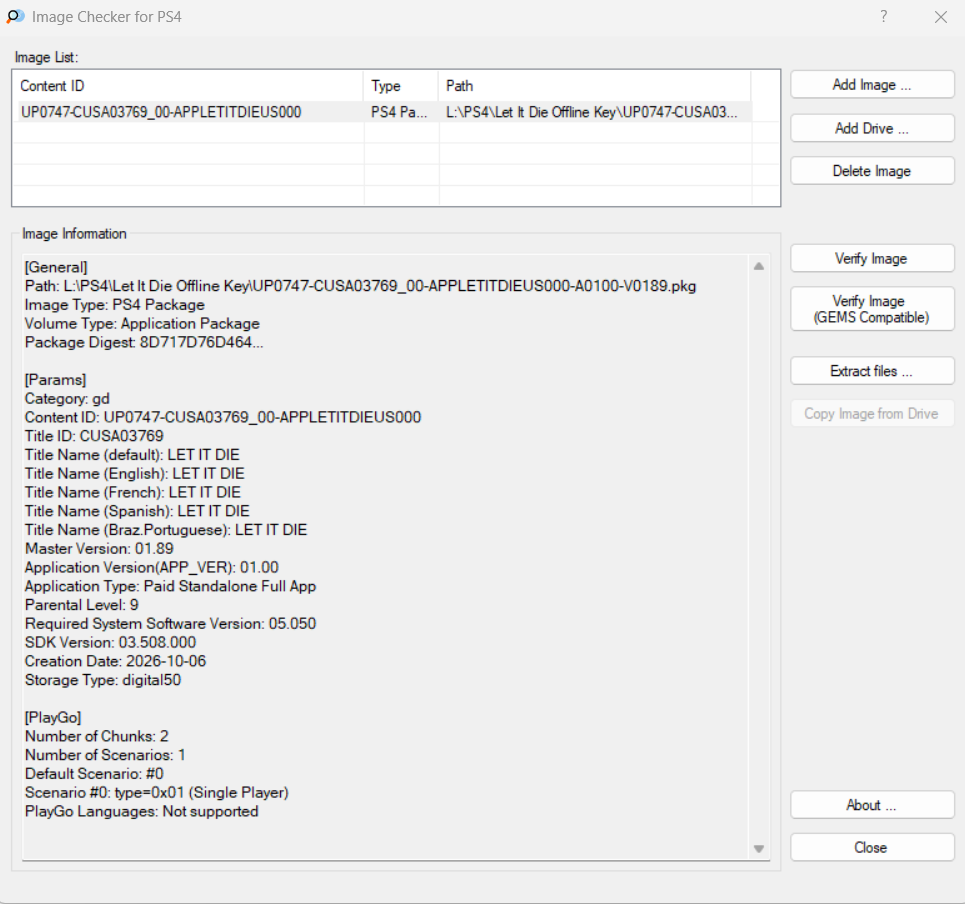Click the 'Package Digest: 8D717D76D464...' line
Viewport: 965px width, 904px height.
point(144,342)
